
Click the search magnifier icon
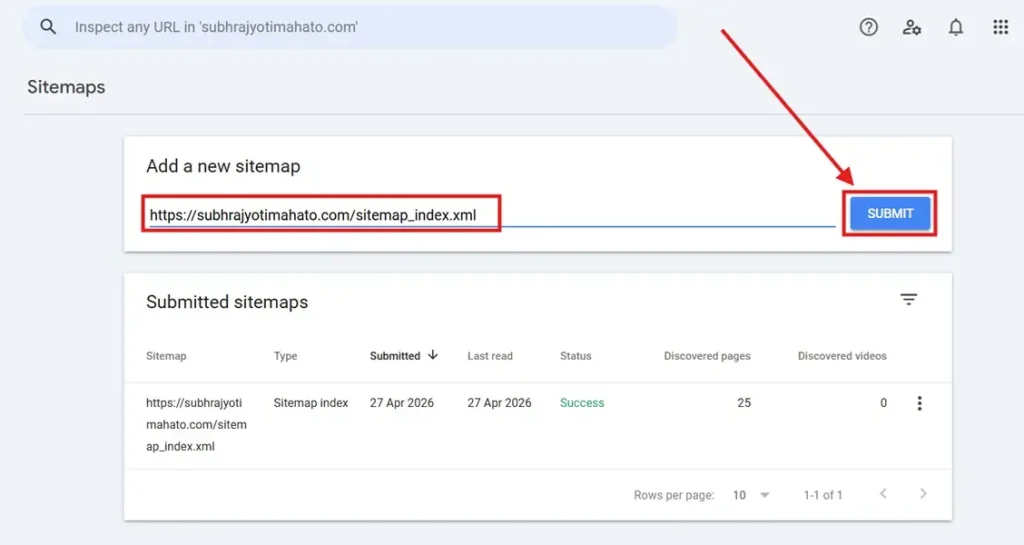coord(48,27)
